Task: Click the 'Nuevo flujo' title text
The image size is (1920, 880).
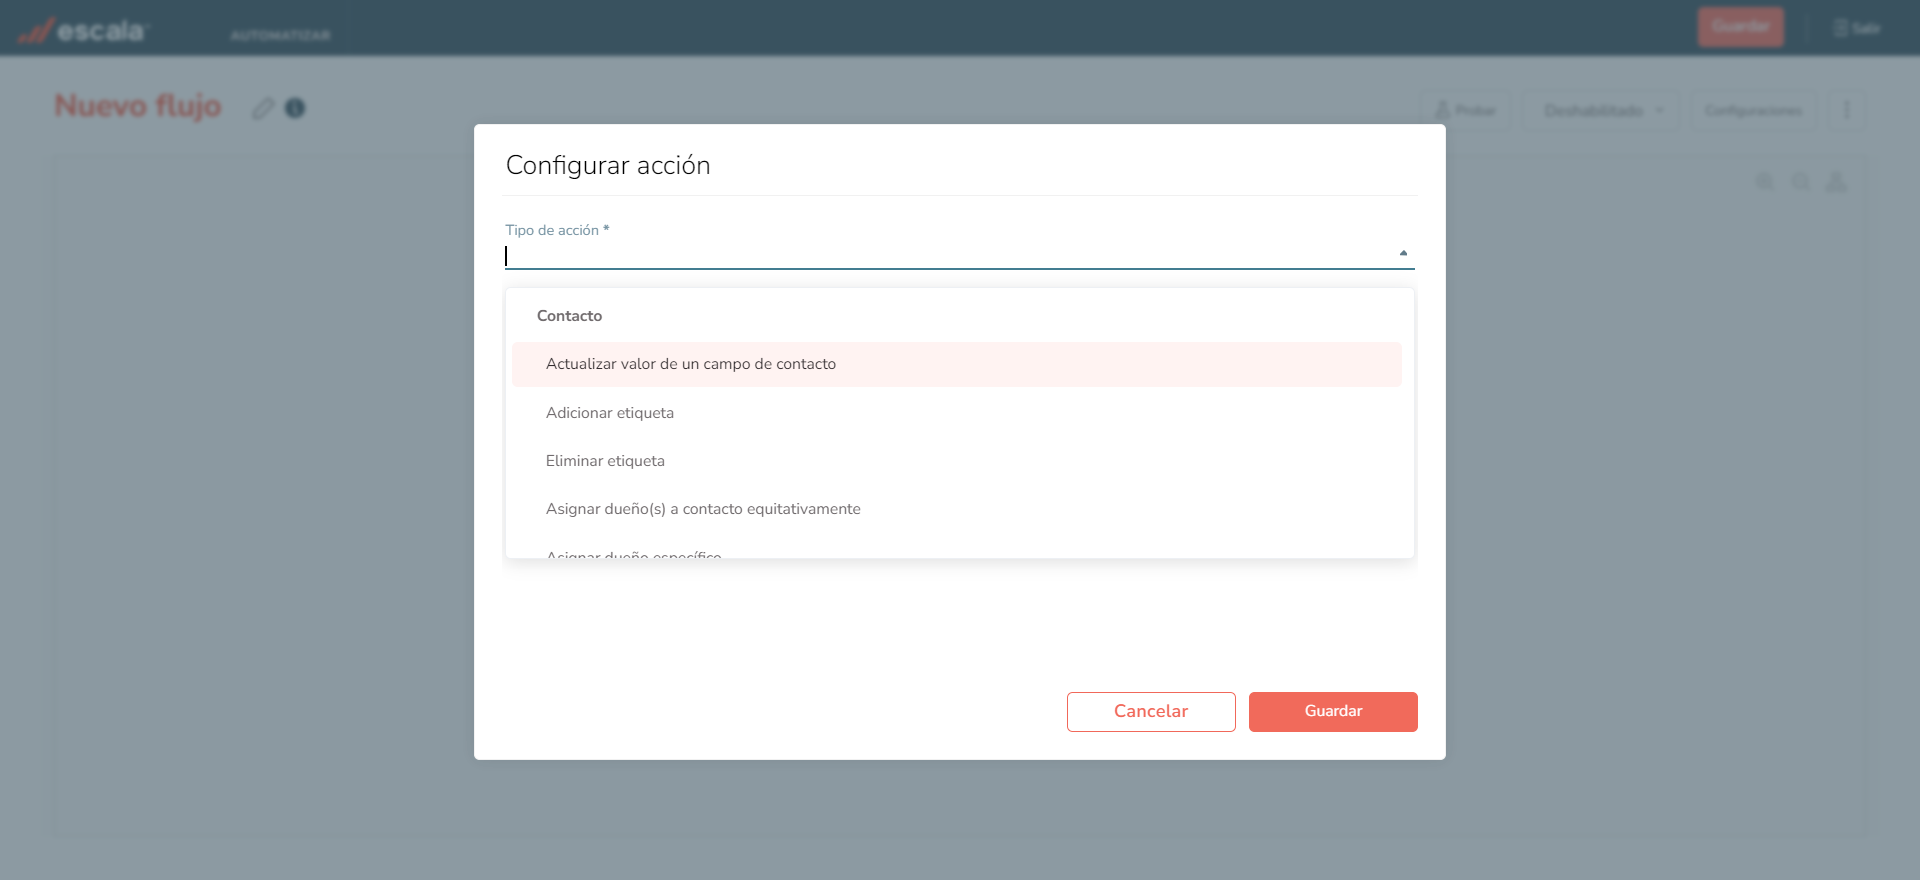Action: click(138, 106)
